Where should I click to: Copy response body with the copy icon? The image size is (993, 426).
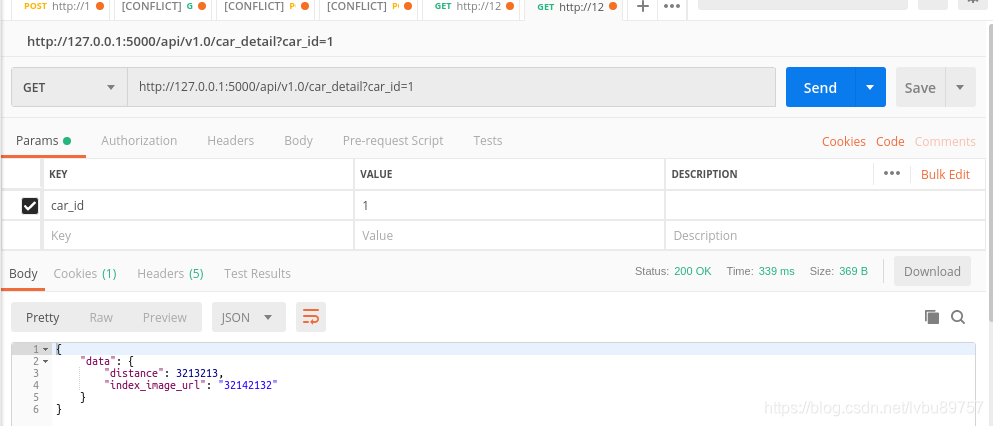(932, 317)
